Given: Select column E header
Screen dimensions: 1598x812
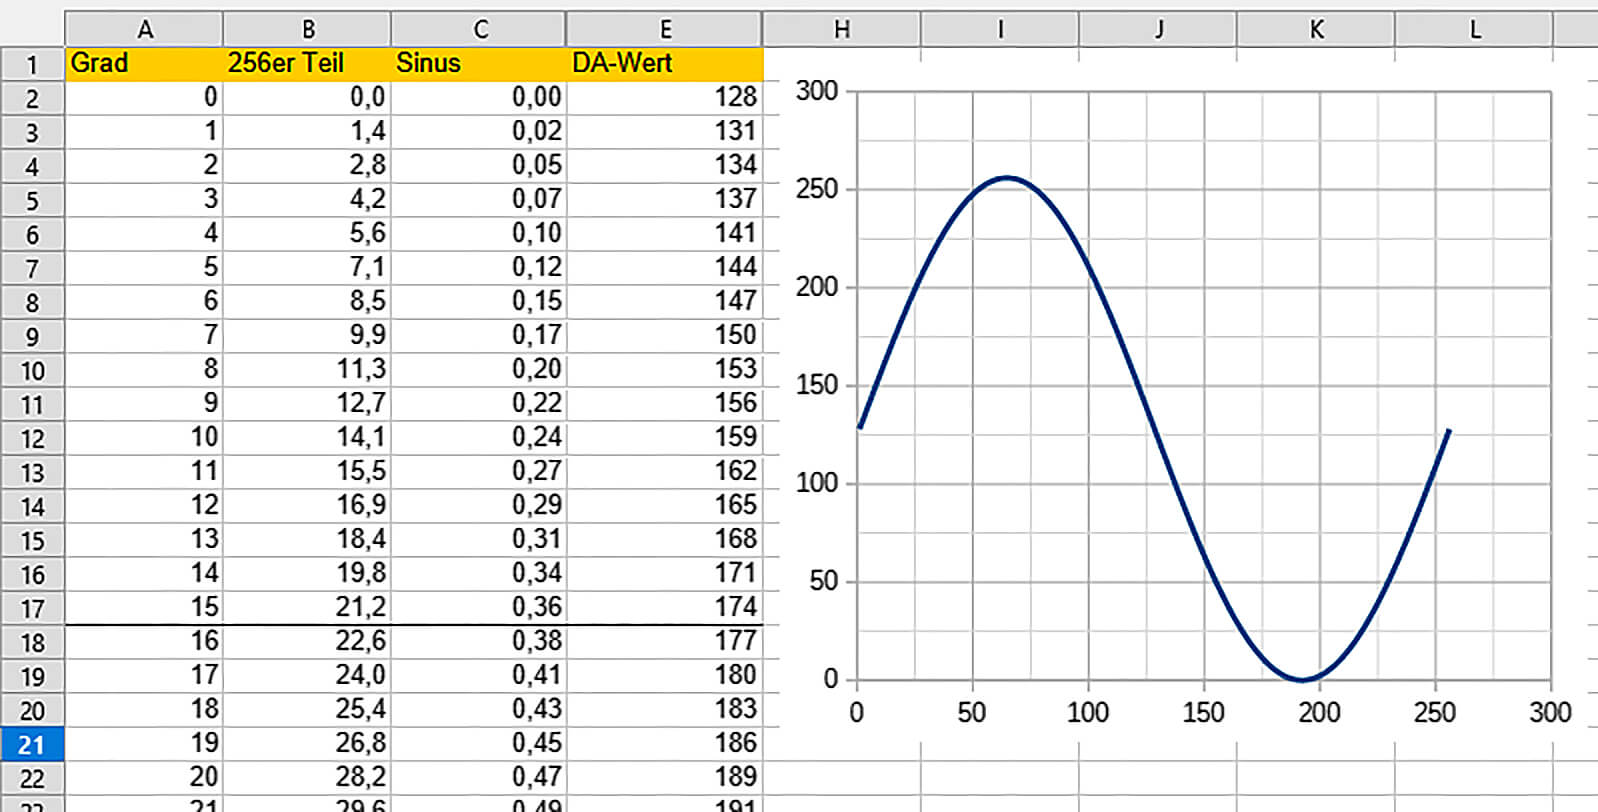Looking at the screenshot, I should [664, 29].
